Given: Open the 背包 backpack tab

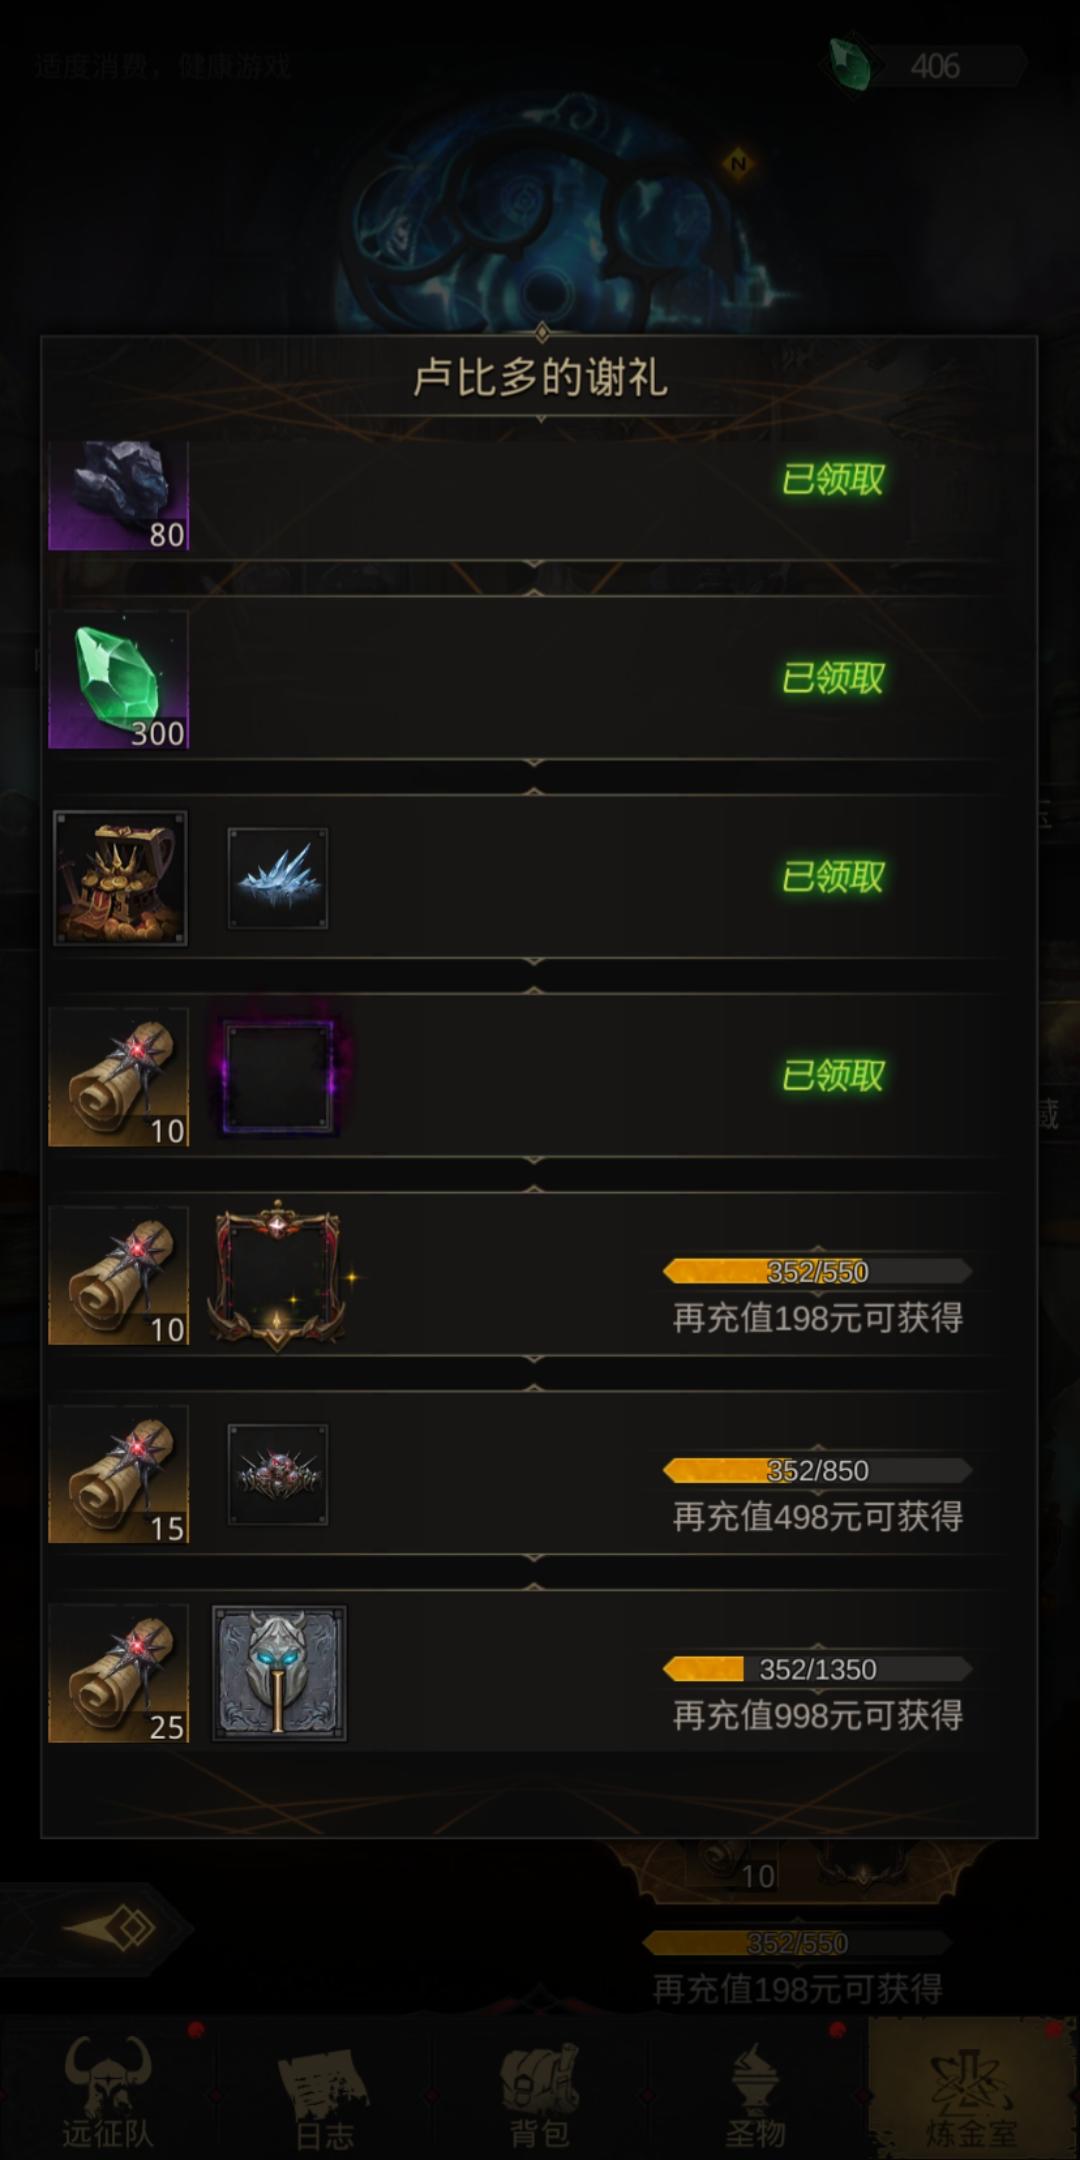Looking at the screenshot, I should [540, 2090].
